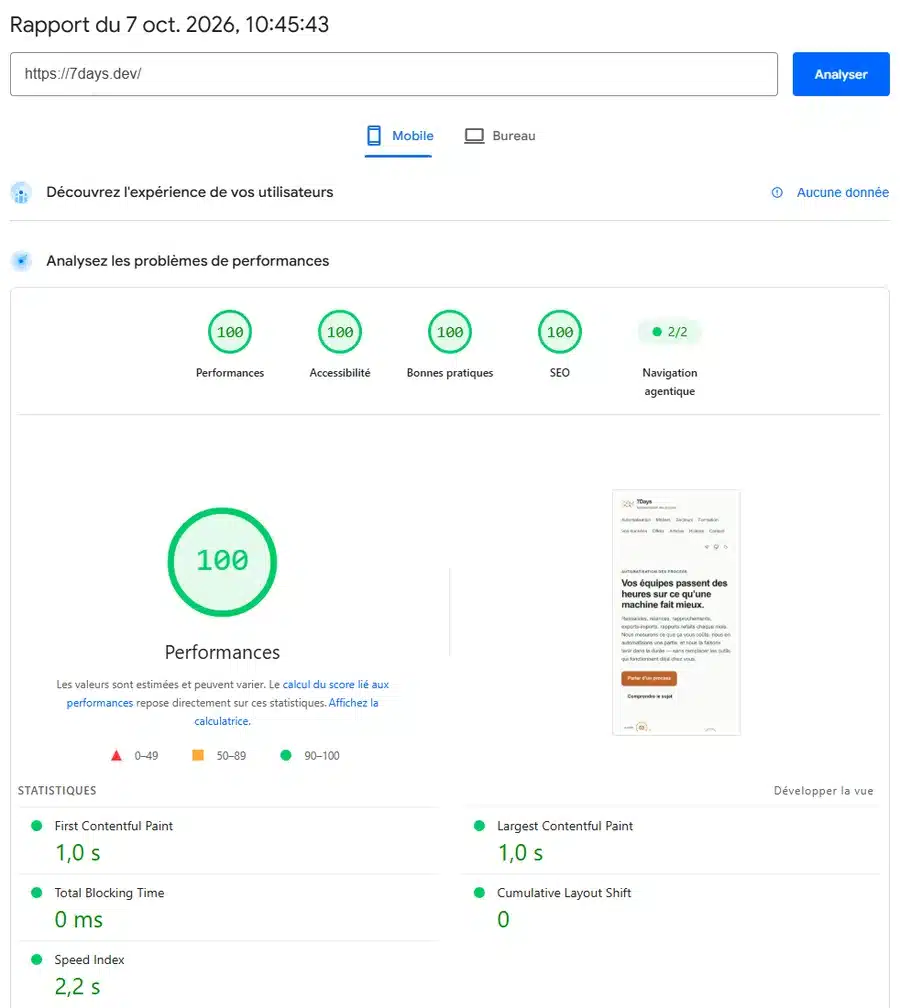Viewport: 900px width, 1008px height.
Task: Click the Performances label under first gauge
Action: [x=230, y=373]
